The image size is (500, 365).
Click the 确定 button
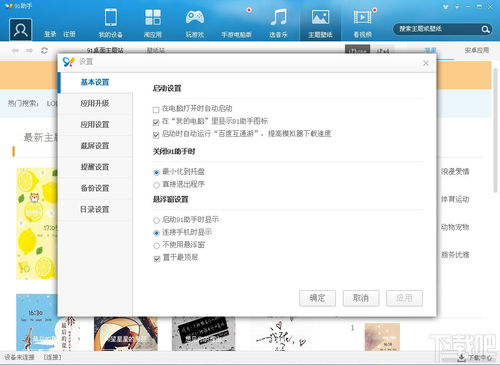click(317, 298)
